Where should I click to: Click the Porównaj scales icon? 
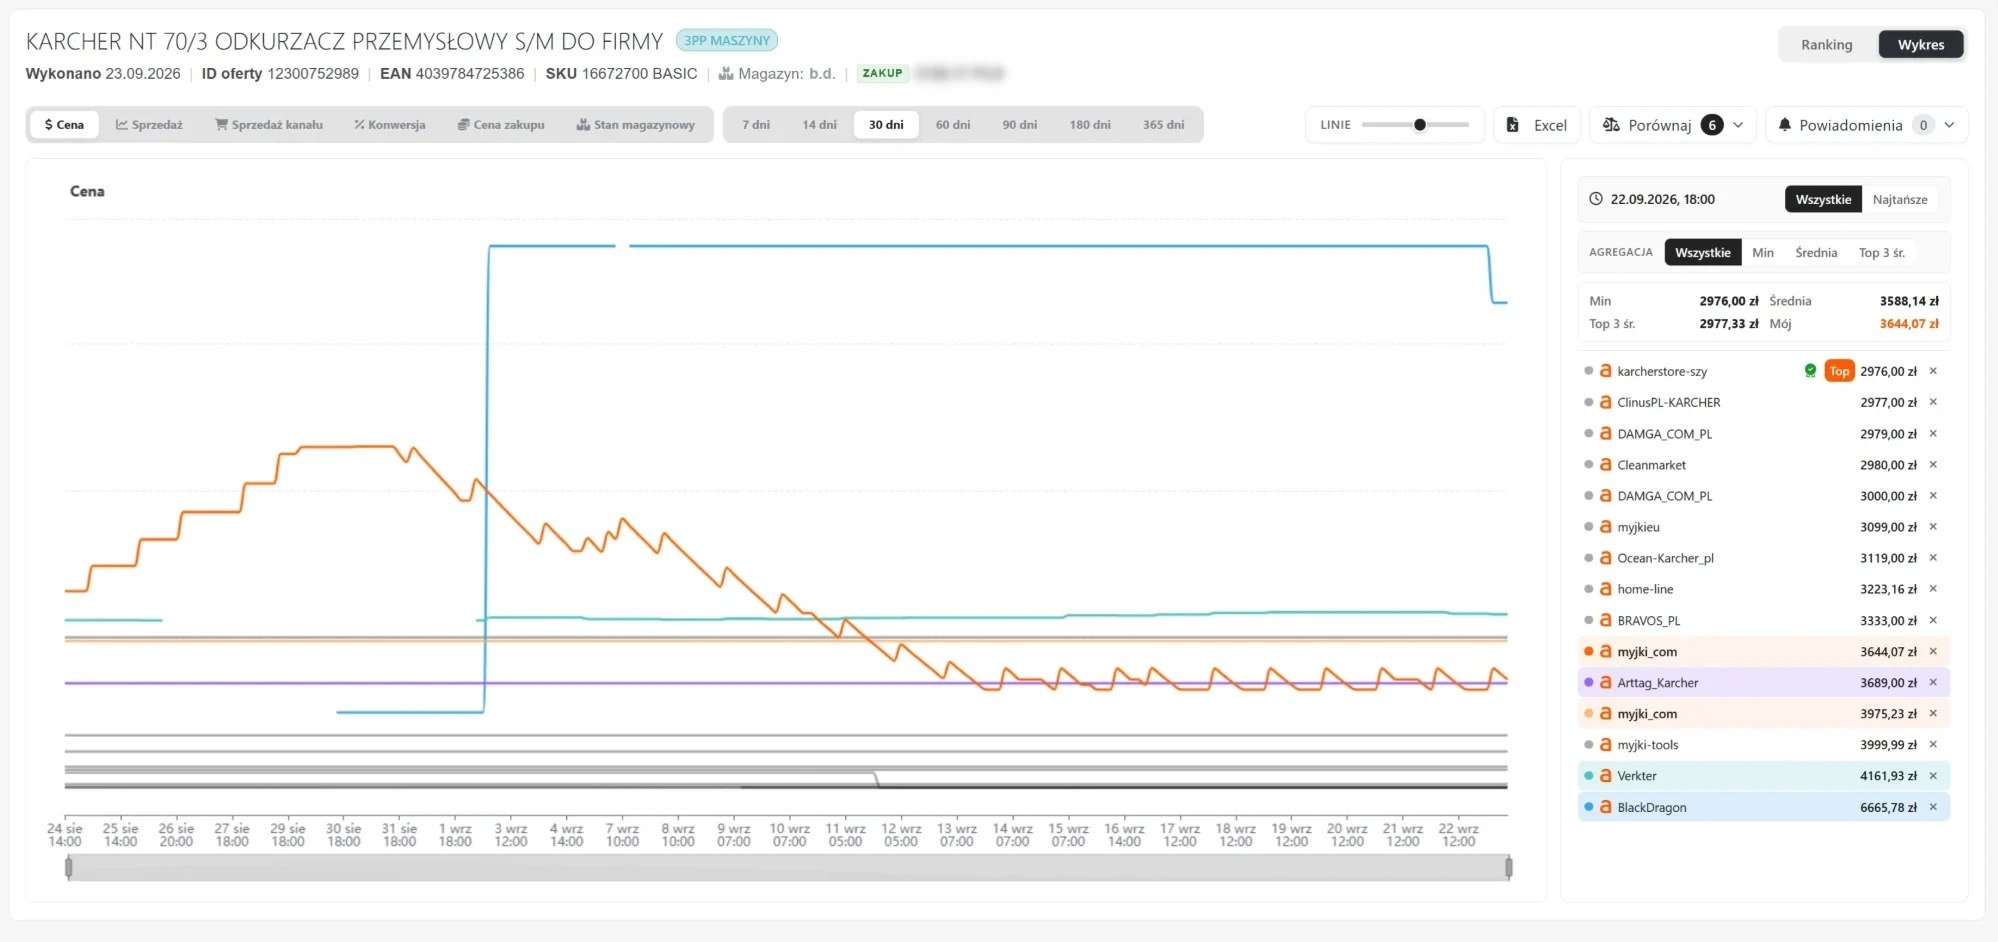tap(1611, 125)
